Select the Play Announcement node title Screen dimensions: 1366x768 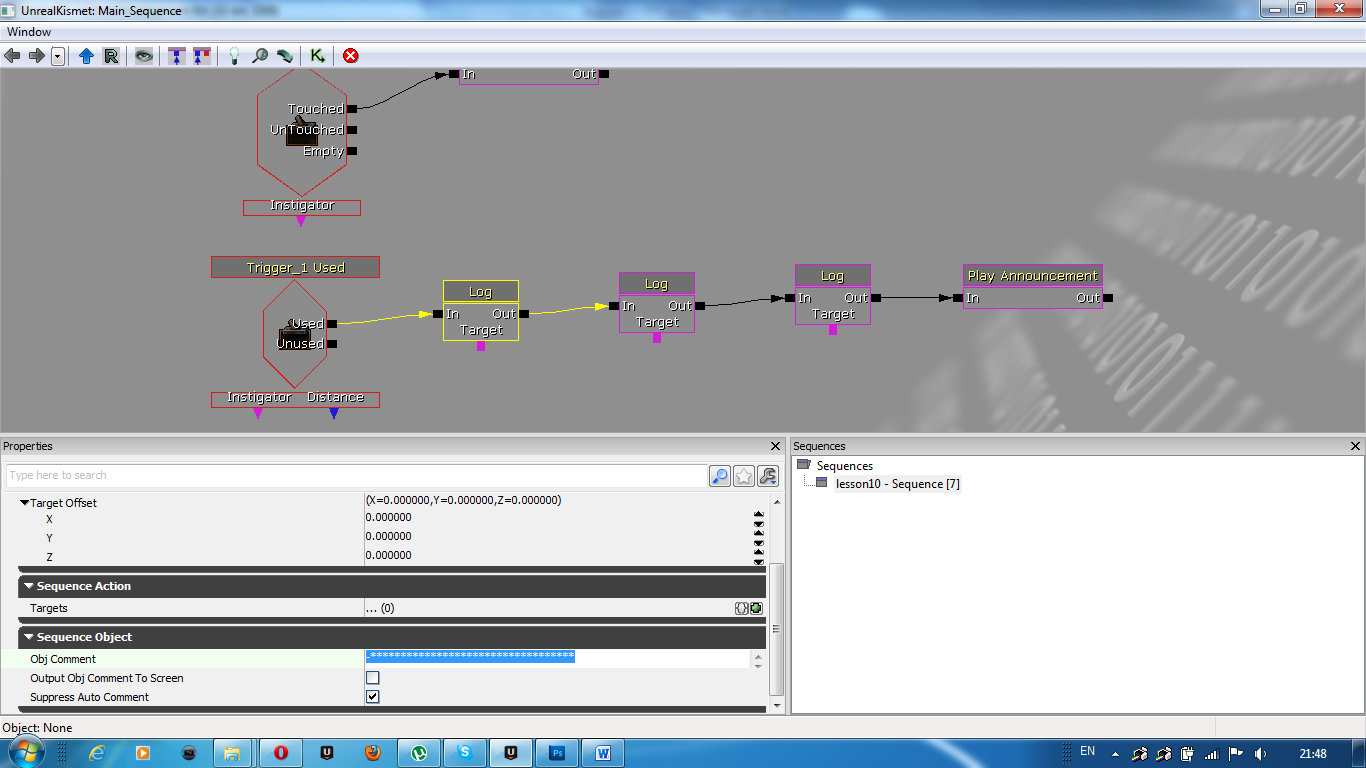[1033, 276]
